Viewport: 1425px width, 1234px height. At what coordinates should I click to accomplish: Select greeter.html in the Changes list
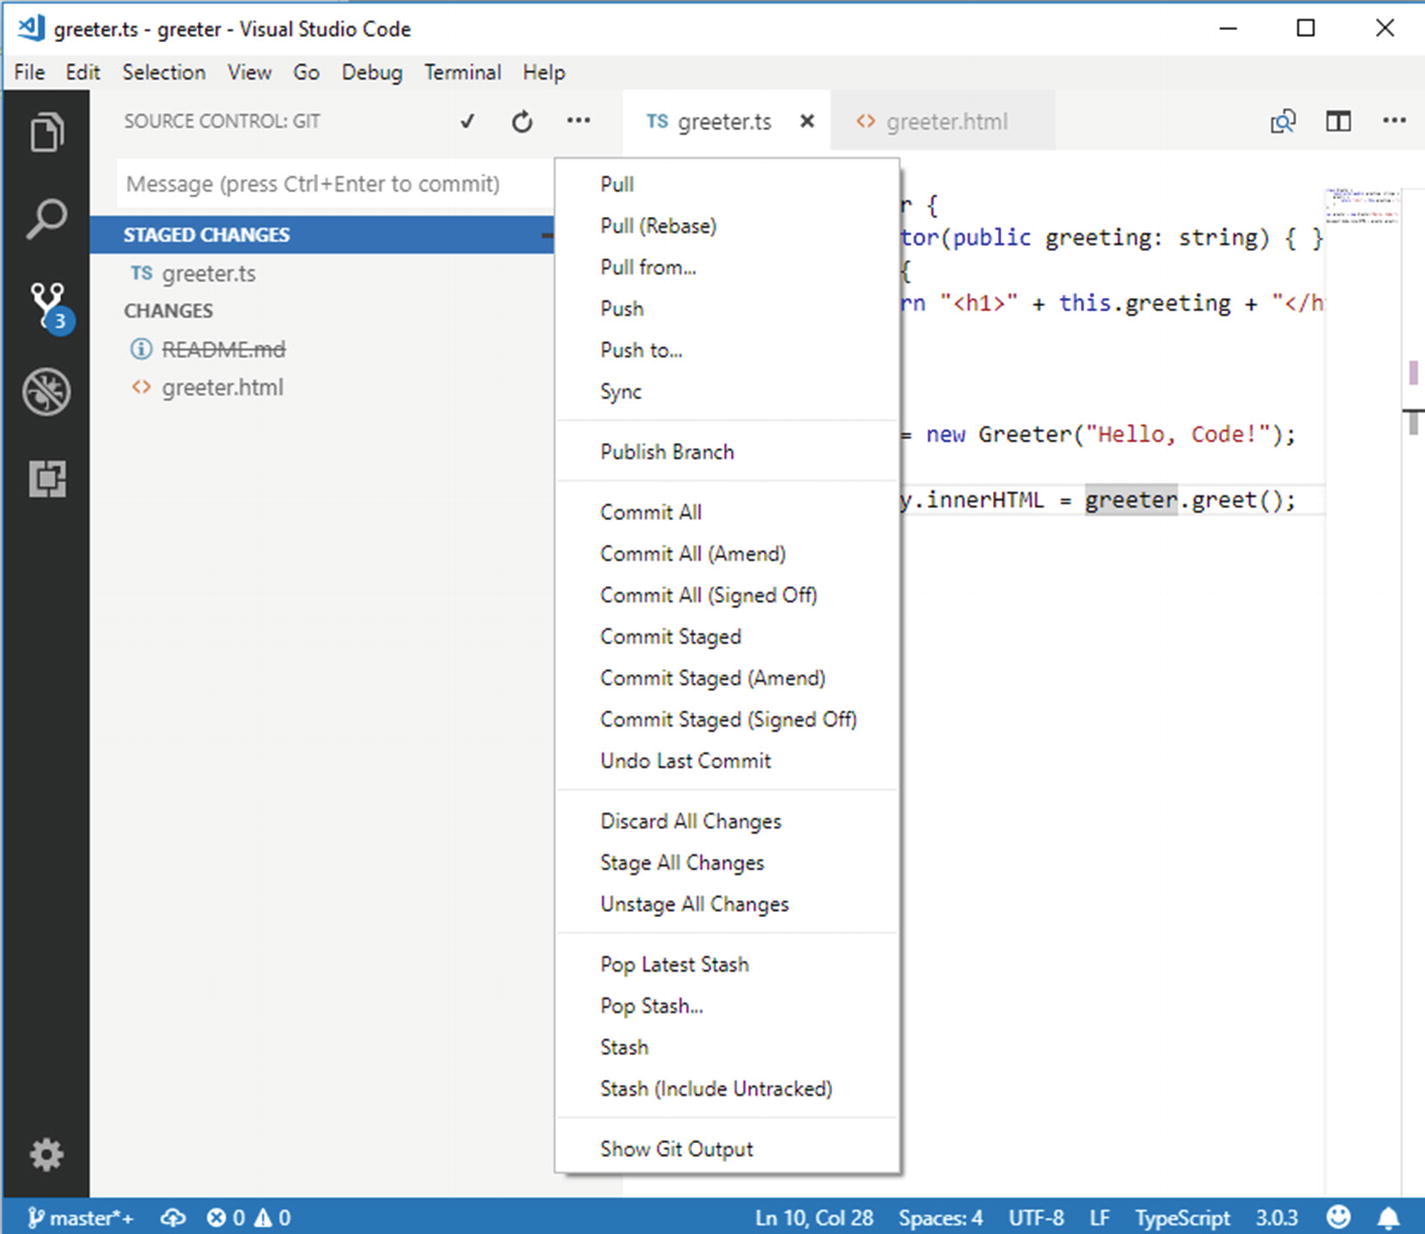[222, 388]
